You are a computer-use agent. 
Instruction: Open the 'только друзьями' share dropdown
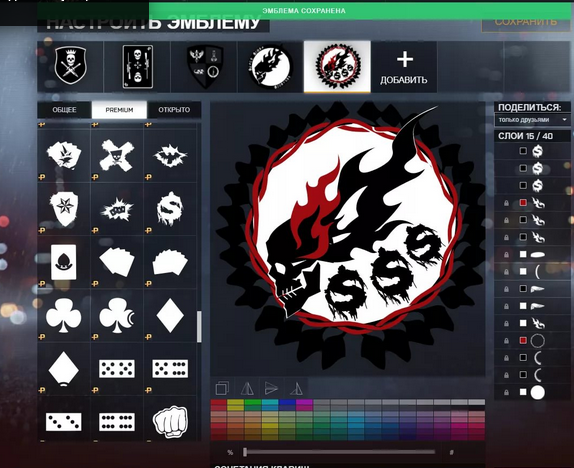(532, 120)
